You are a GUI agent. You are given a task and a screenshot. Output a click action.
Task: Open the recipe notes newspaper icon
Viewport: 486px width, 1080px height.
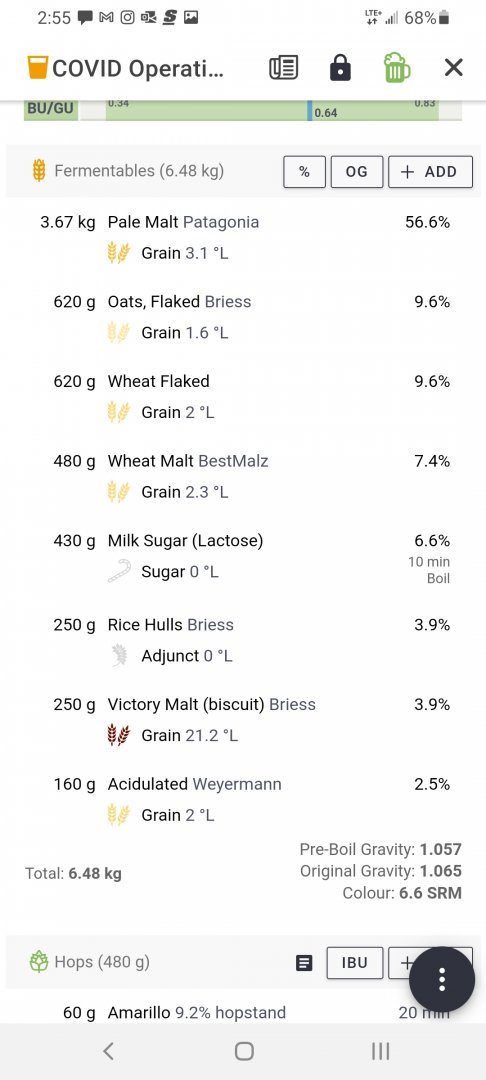[x=283, y=68]
